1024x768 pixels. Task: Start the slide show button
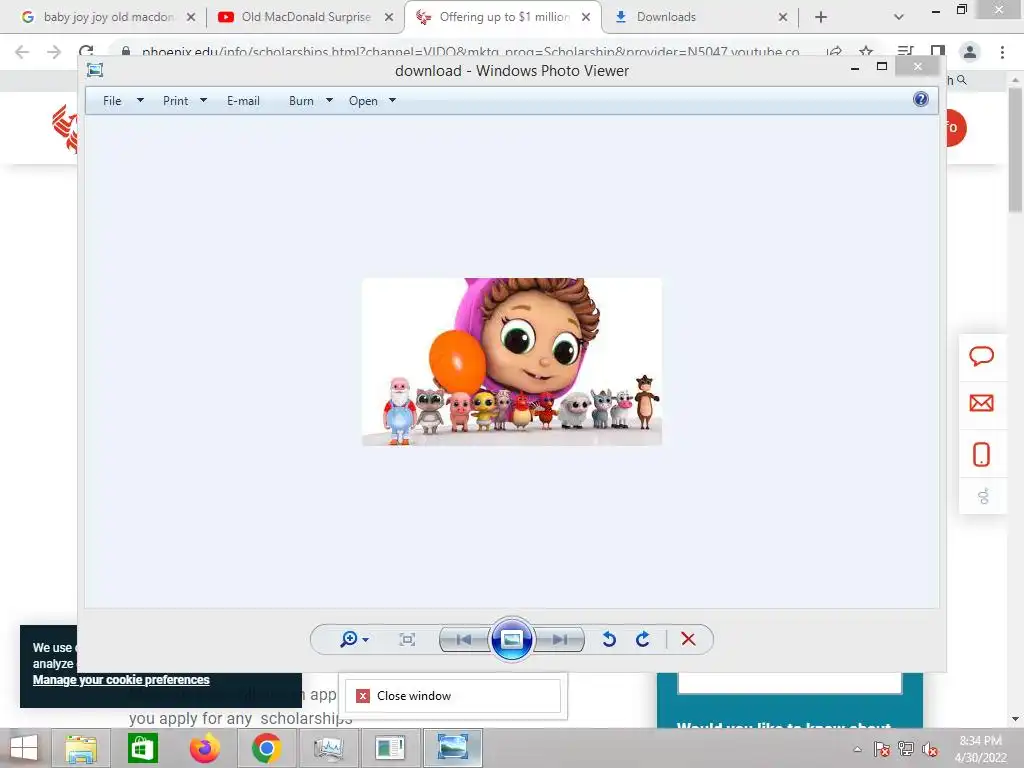(511, 639)
